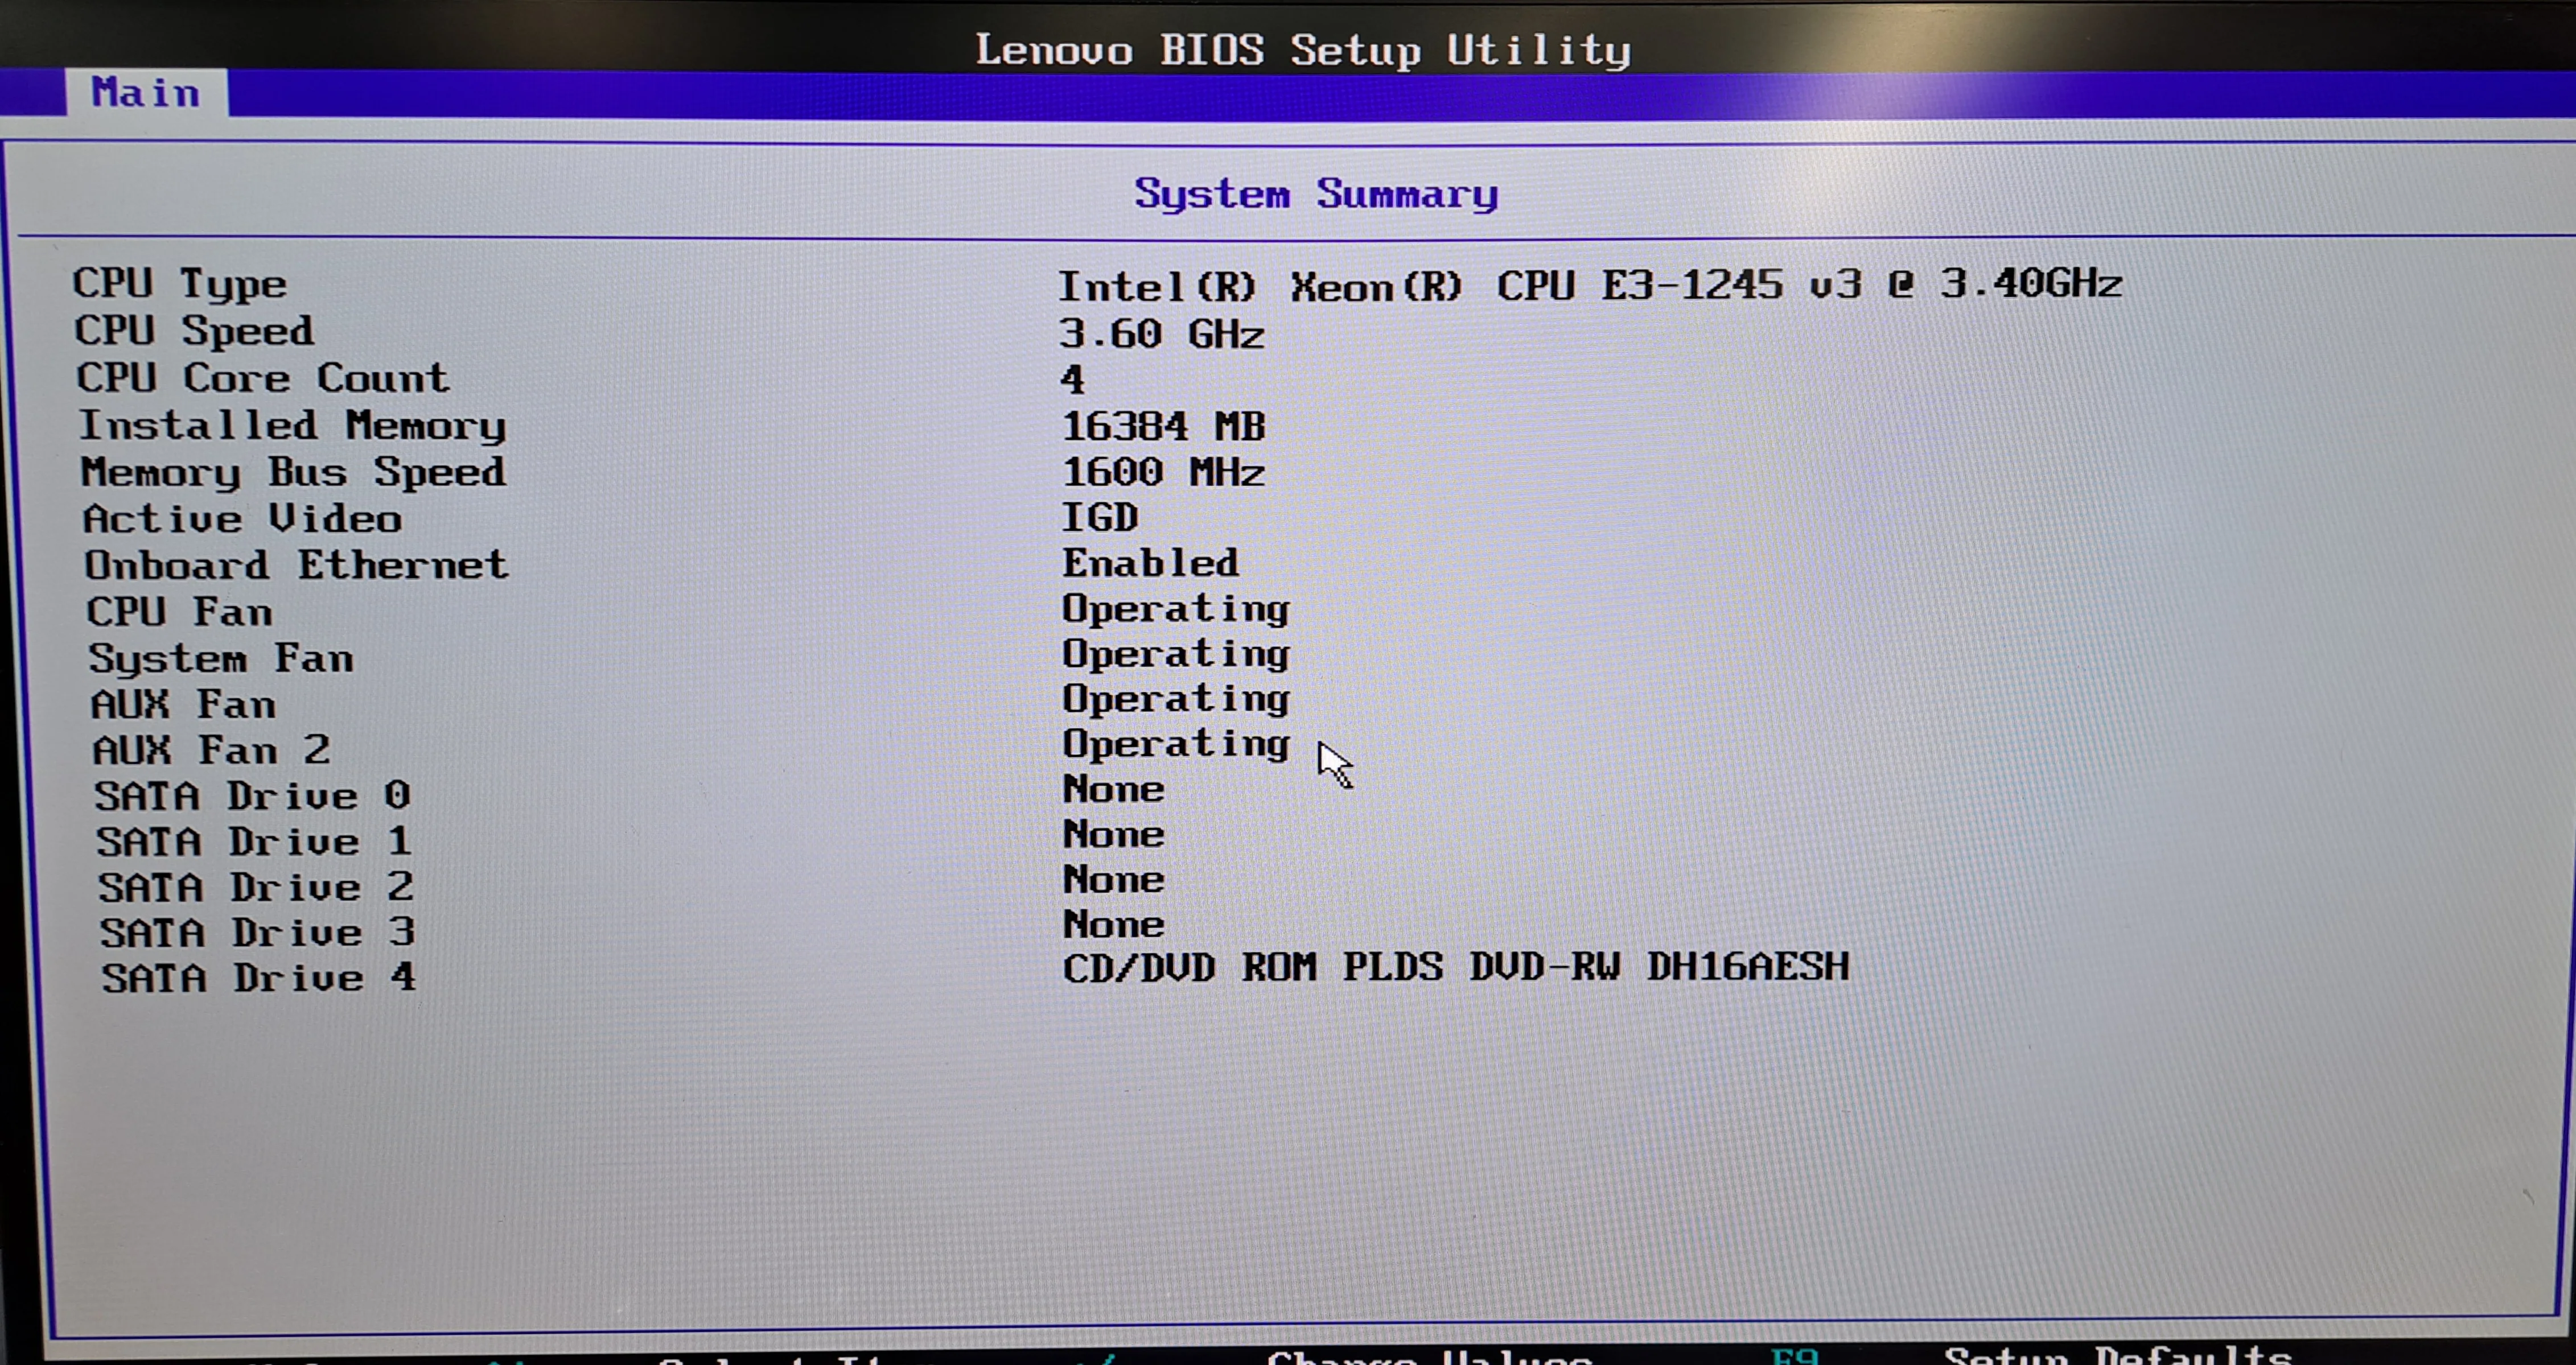Click the Onboard Ethernet label
Viewport: 2576px width, 1365px height.
pos(297,565)
